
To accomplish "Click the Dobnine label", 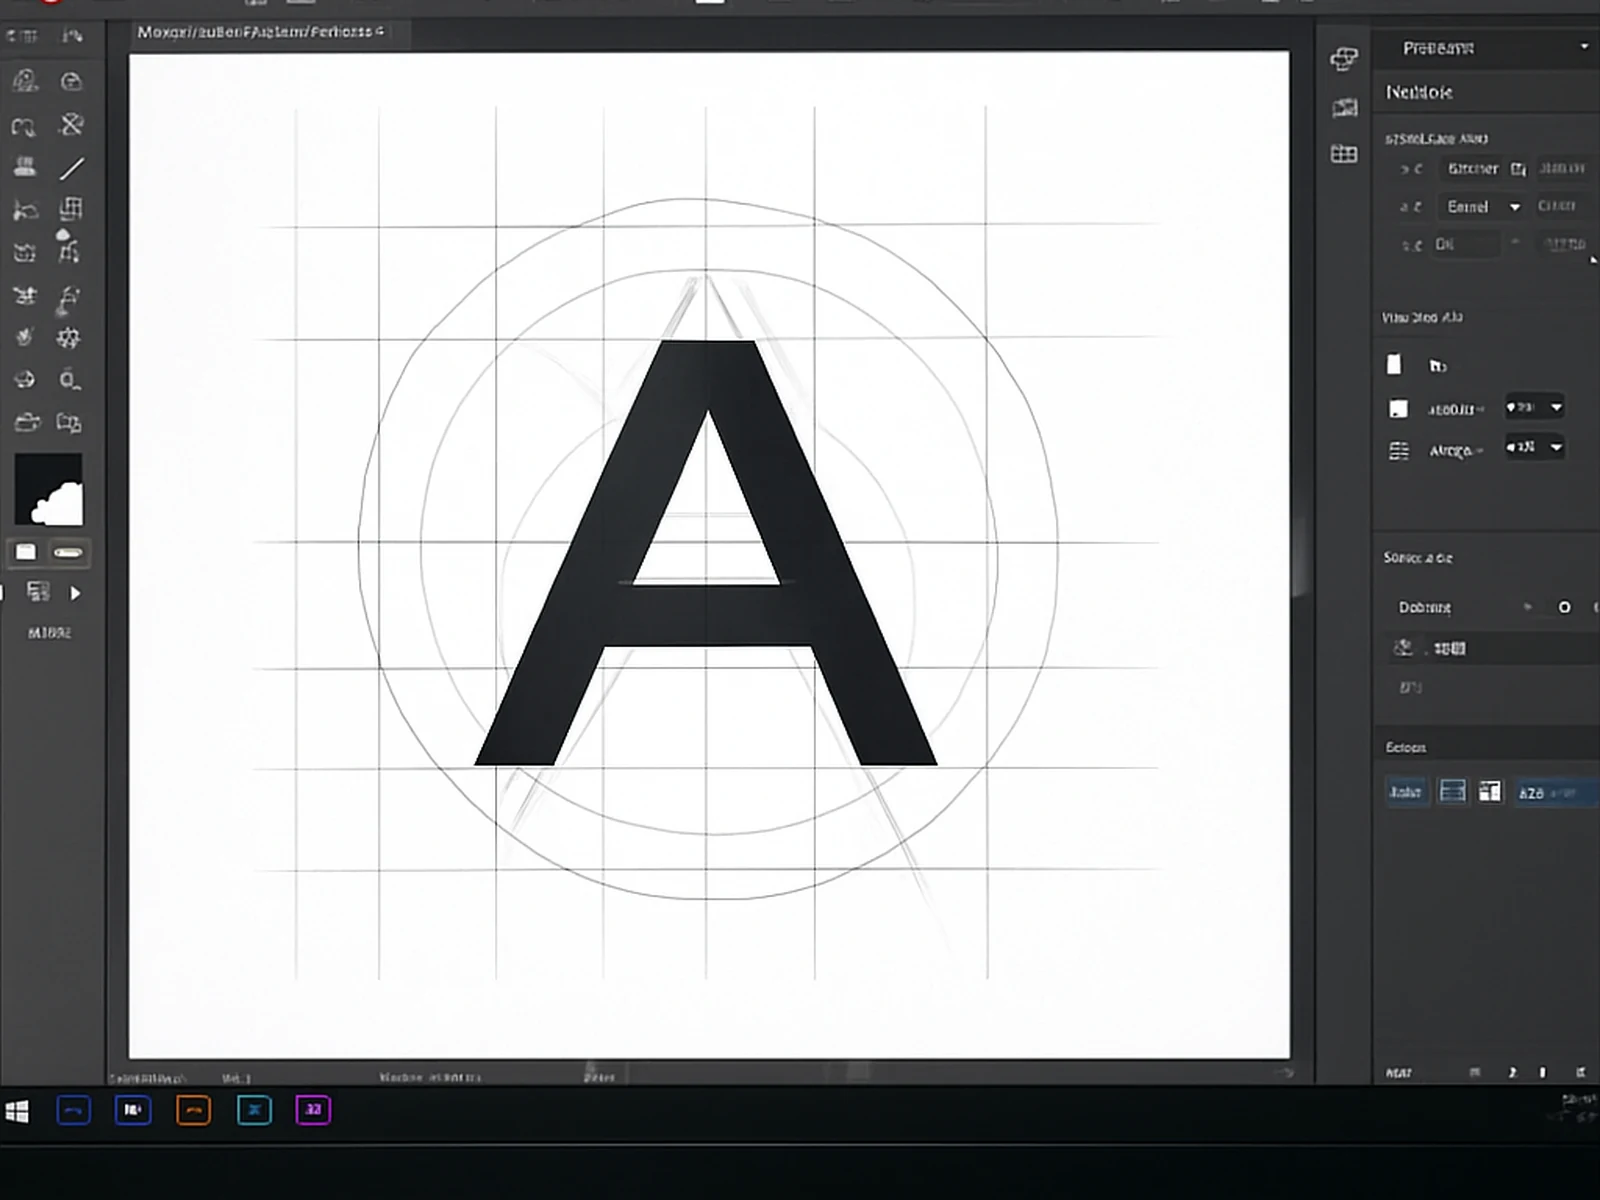I will (x=1425, y=607).
